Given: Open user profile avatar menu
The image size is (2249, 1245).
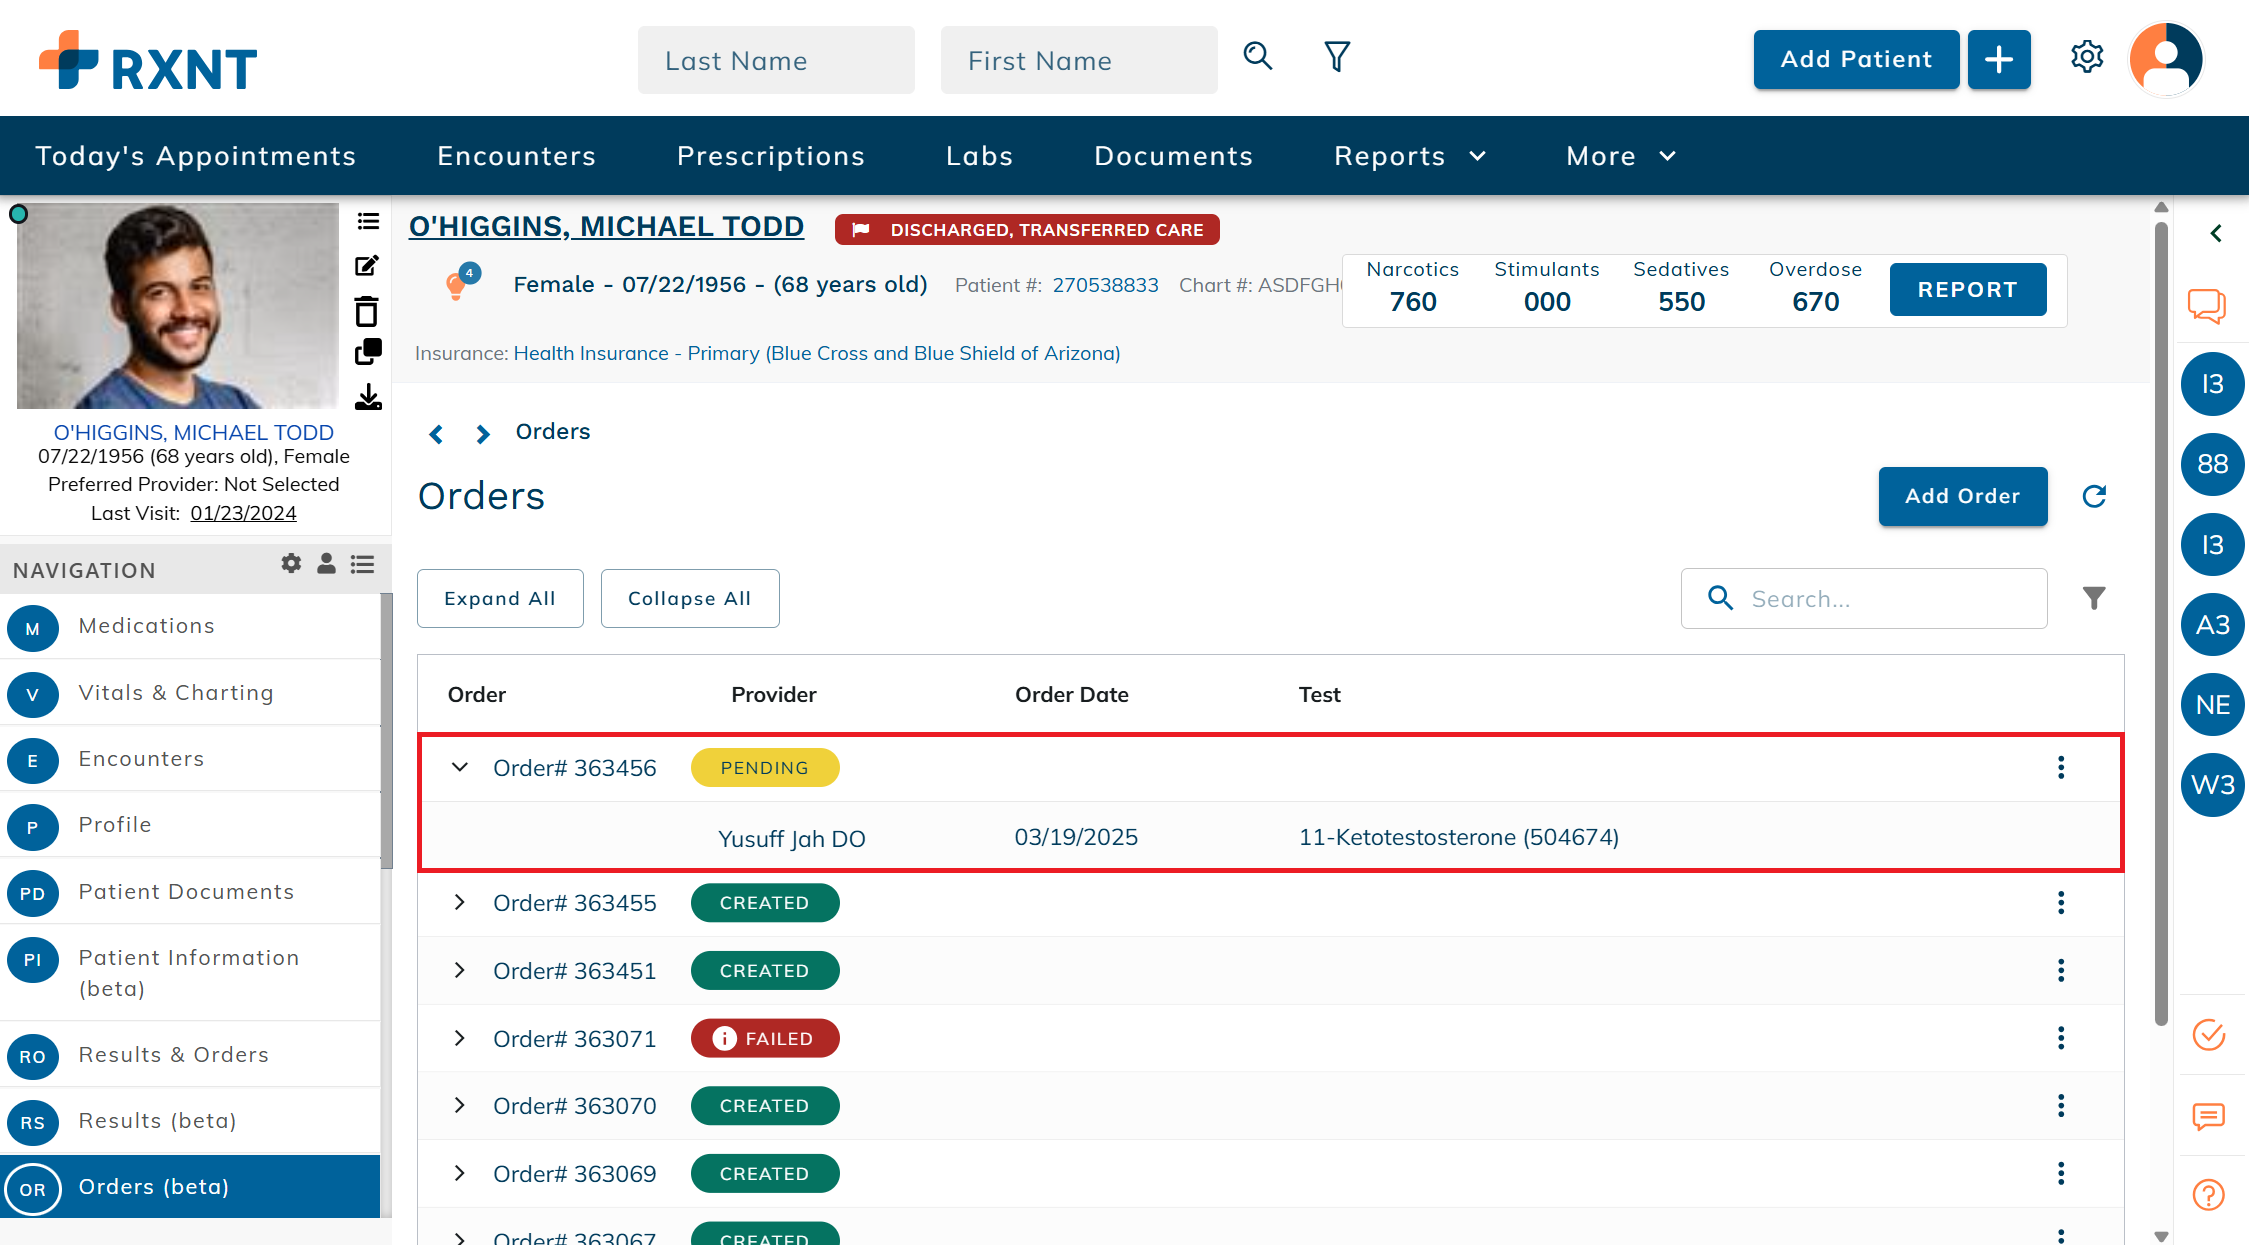Looking at the screenshot, I should click(2166, 59).
